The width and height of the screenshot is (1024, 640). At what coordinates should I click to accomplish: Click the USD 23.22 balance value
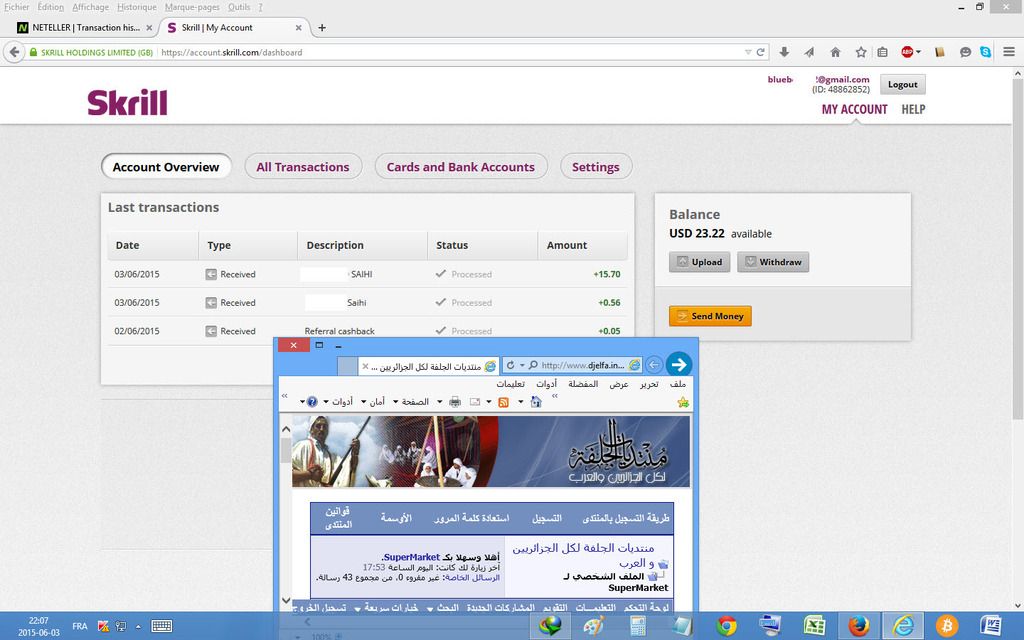(697, 233)
